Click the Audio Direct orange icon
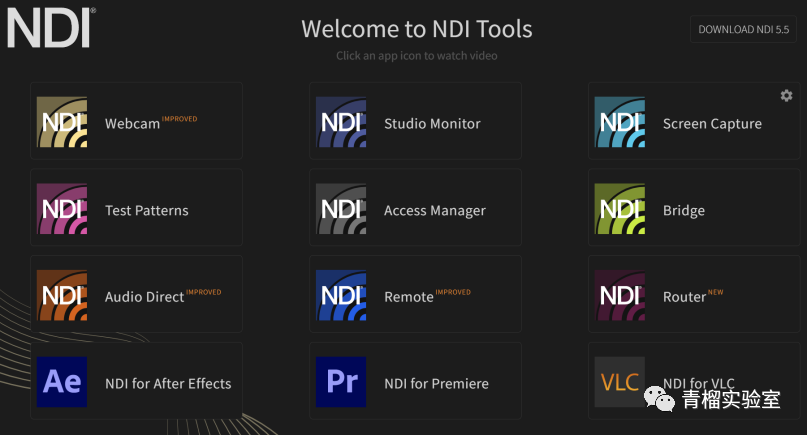Viewport: 807px width, 435px height. click(62, 296)
